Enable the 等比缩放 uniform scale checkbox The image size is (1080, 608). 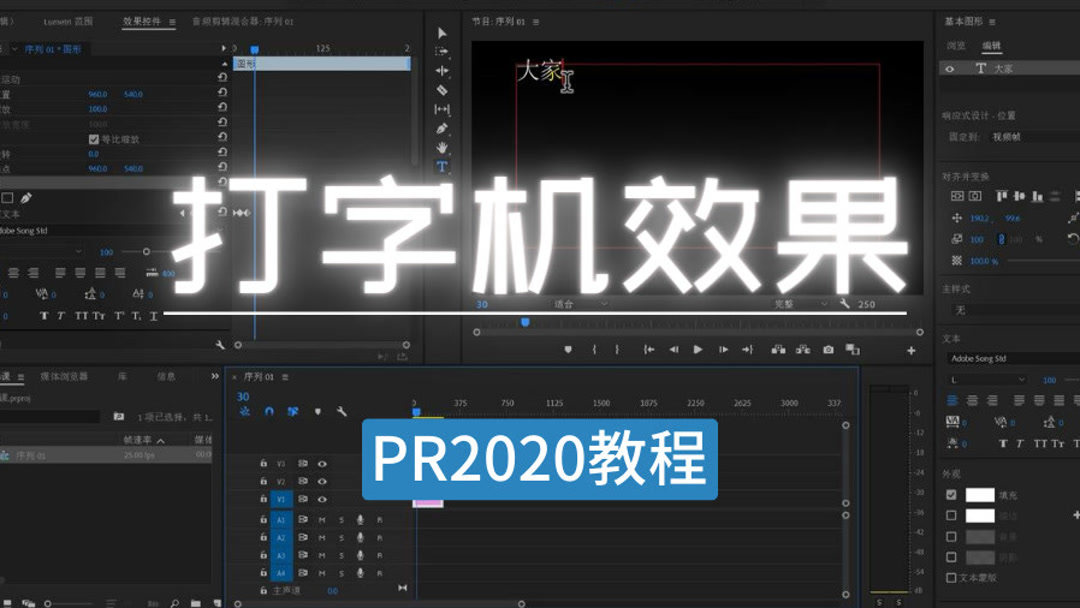tap(92, 138)
